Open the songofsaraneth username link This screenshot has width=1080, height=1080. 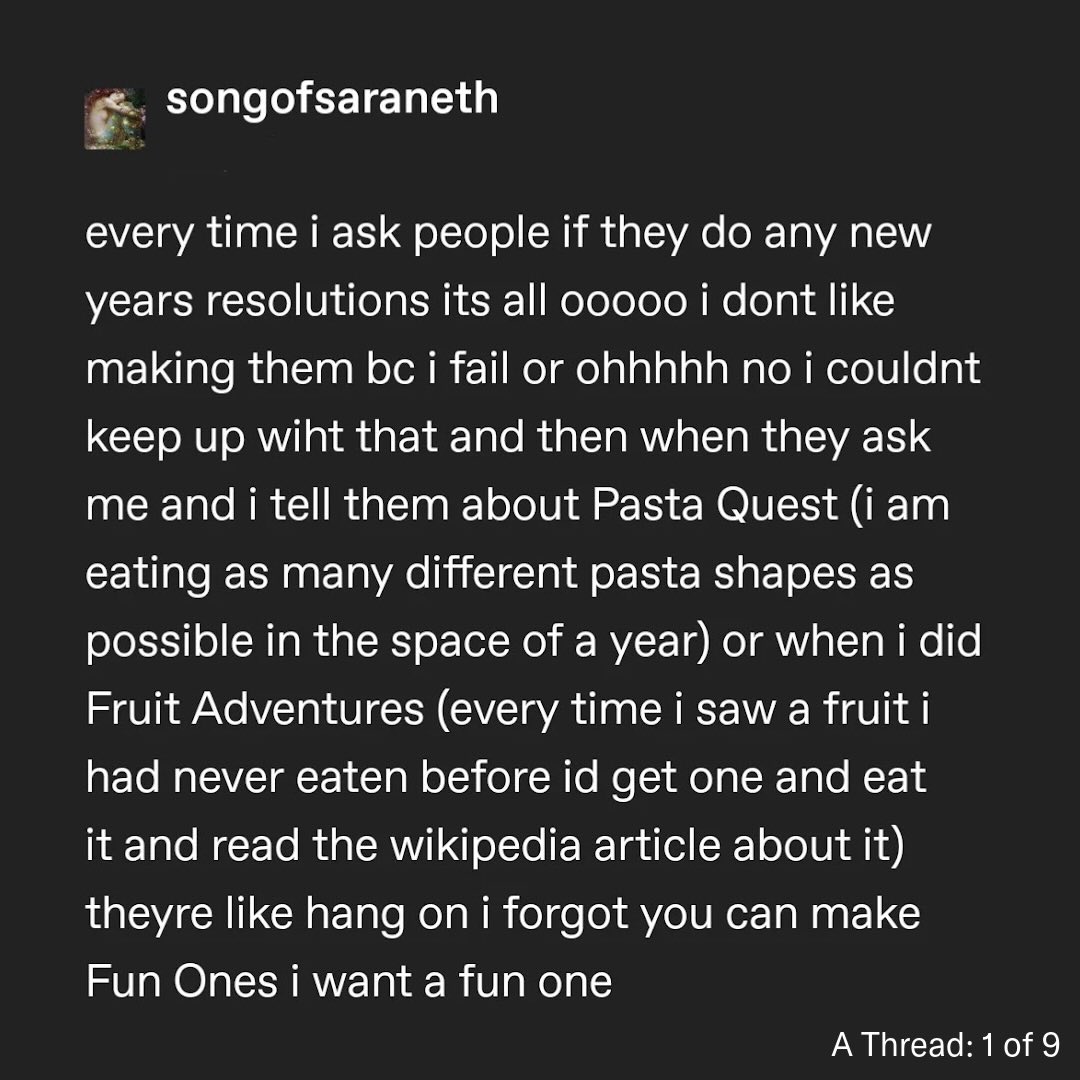point(331,100)
